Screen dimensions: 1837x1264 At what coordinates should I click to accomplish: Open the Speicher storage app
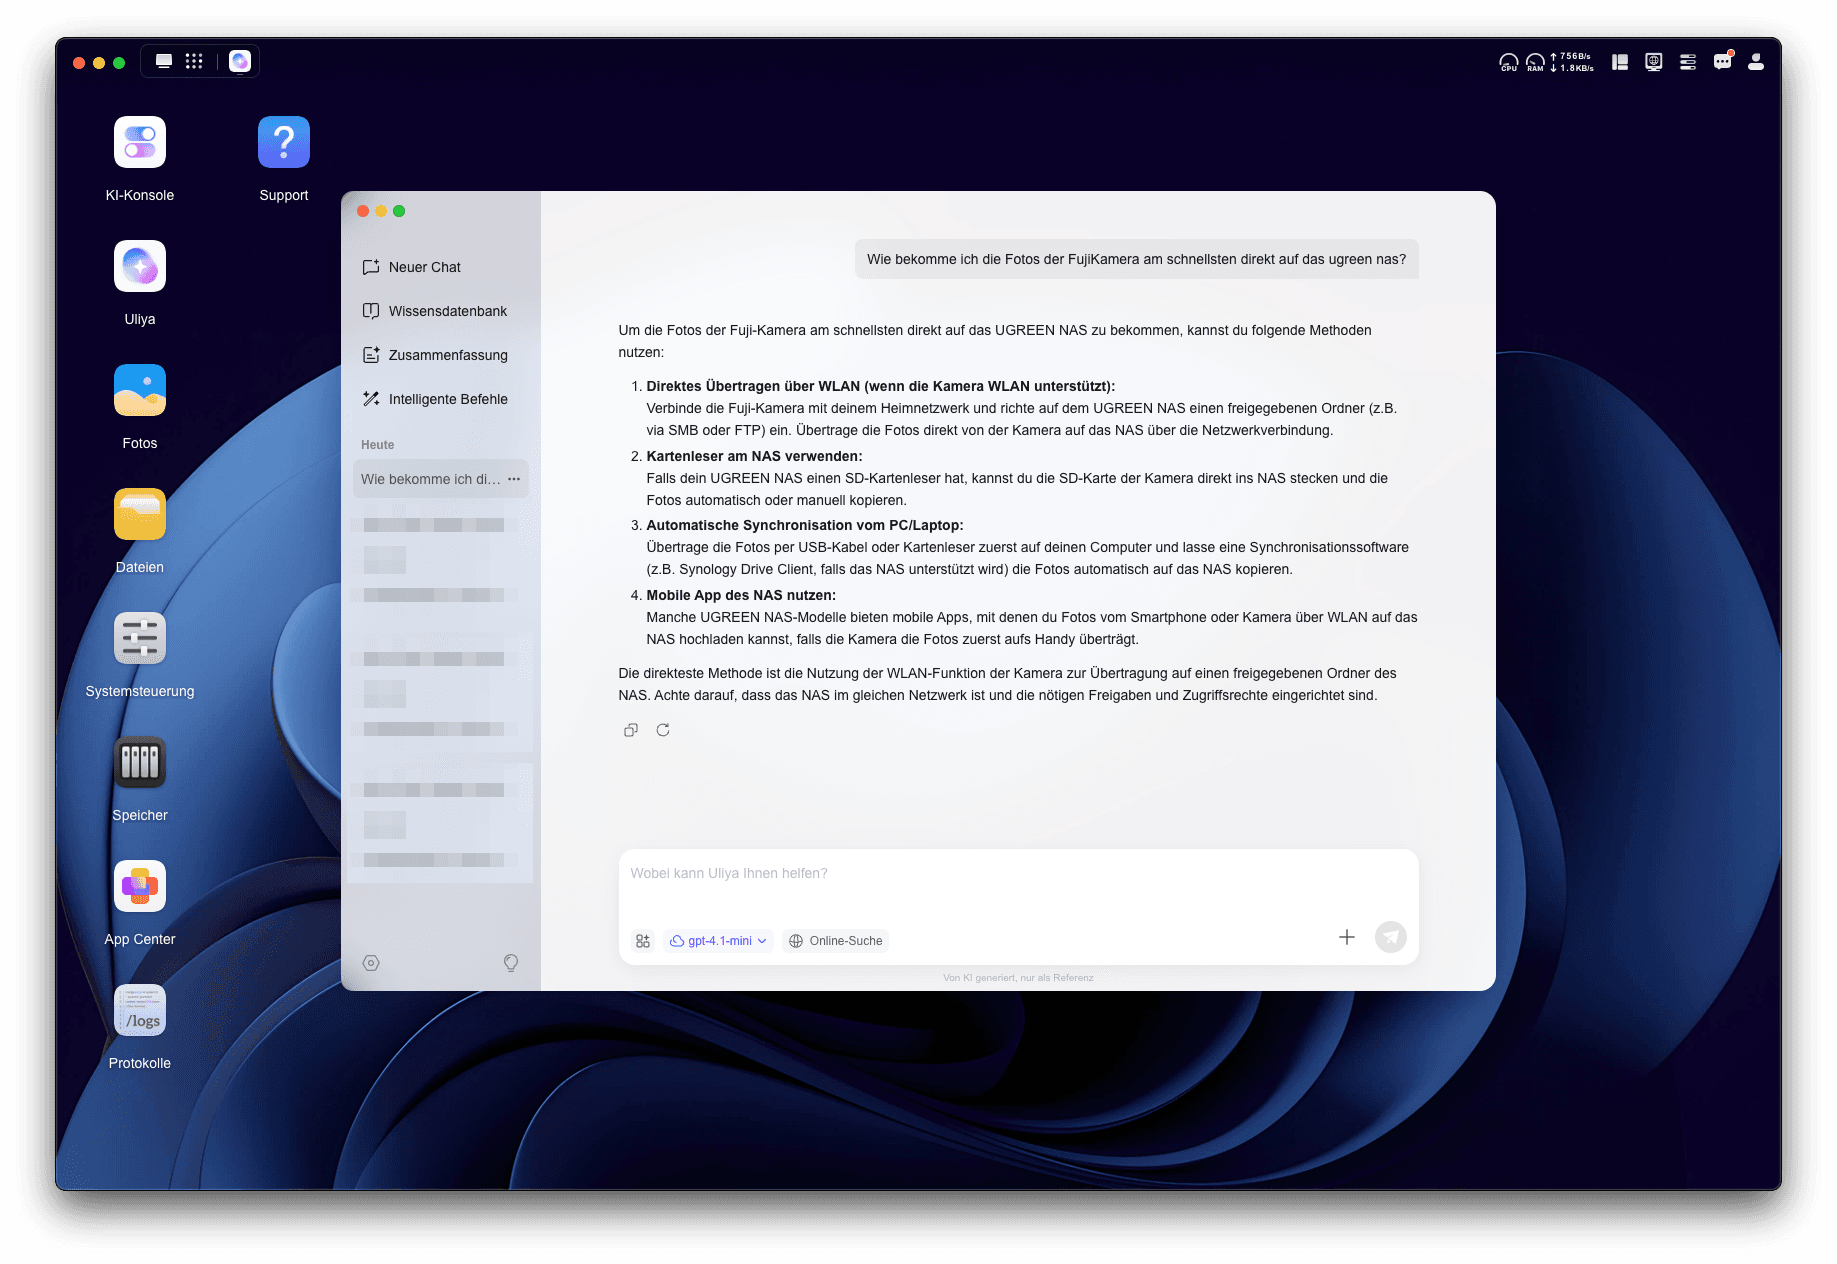click(140, 762)
